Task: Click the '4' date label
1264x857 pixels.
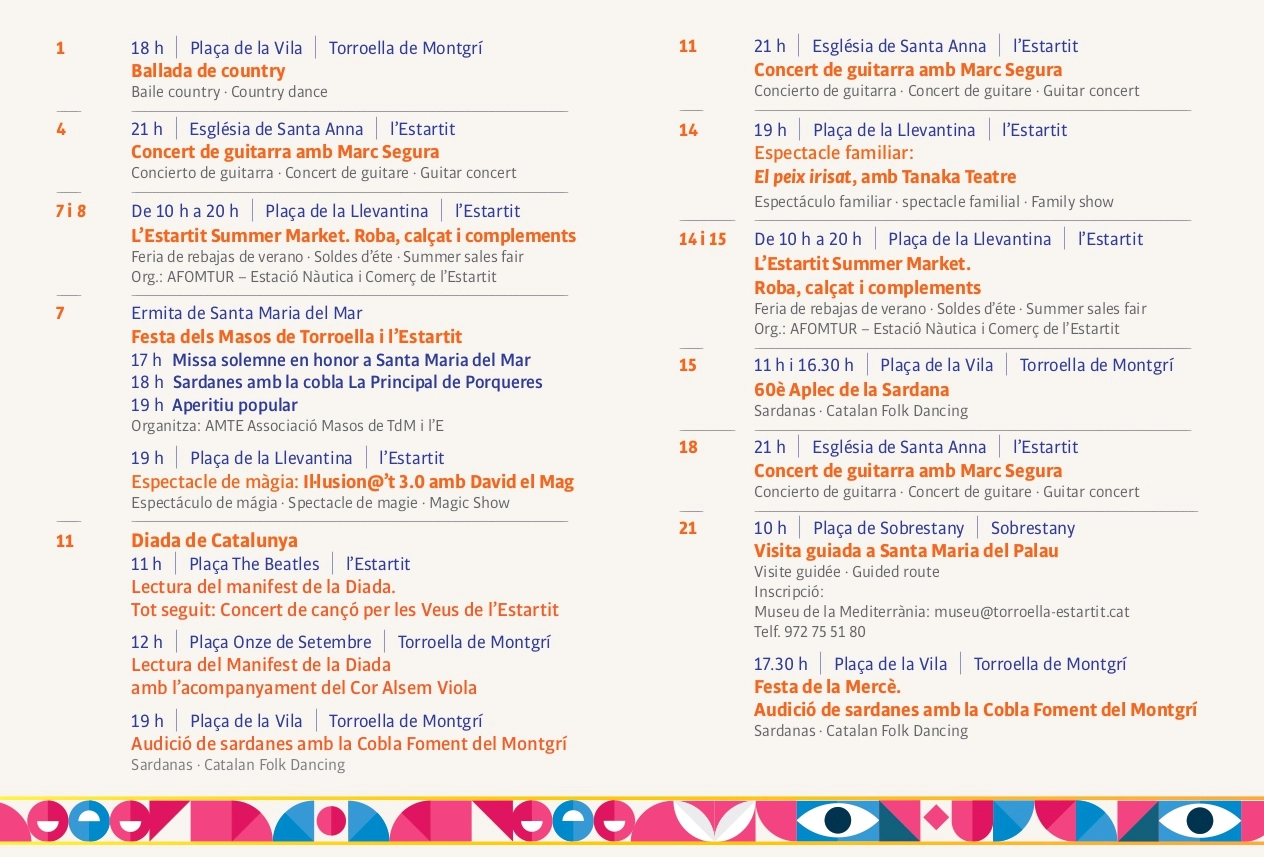Action: [61, 129]
